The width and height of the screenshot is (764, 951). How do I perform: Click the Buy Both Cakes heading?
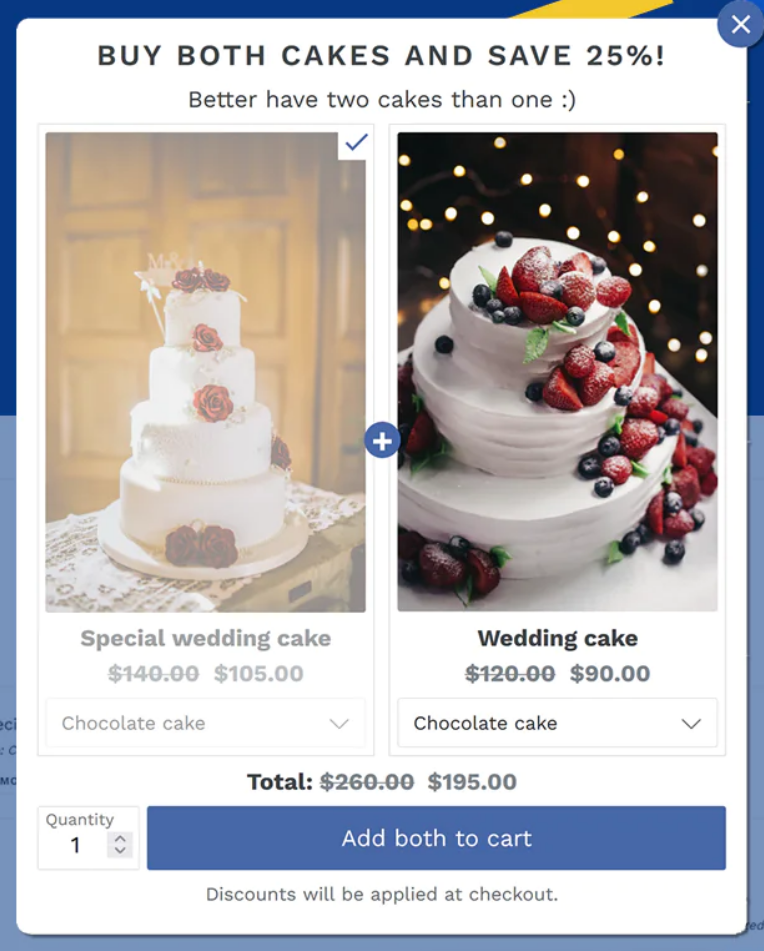click(x=381, y=56)
